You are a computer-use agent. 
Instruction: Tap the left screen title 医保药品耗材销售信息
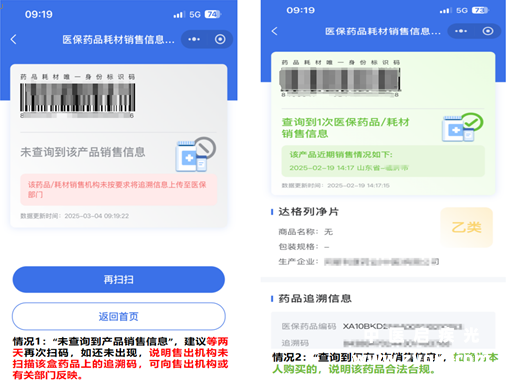(x=118, y=40)
